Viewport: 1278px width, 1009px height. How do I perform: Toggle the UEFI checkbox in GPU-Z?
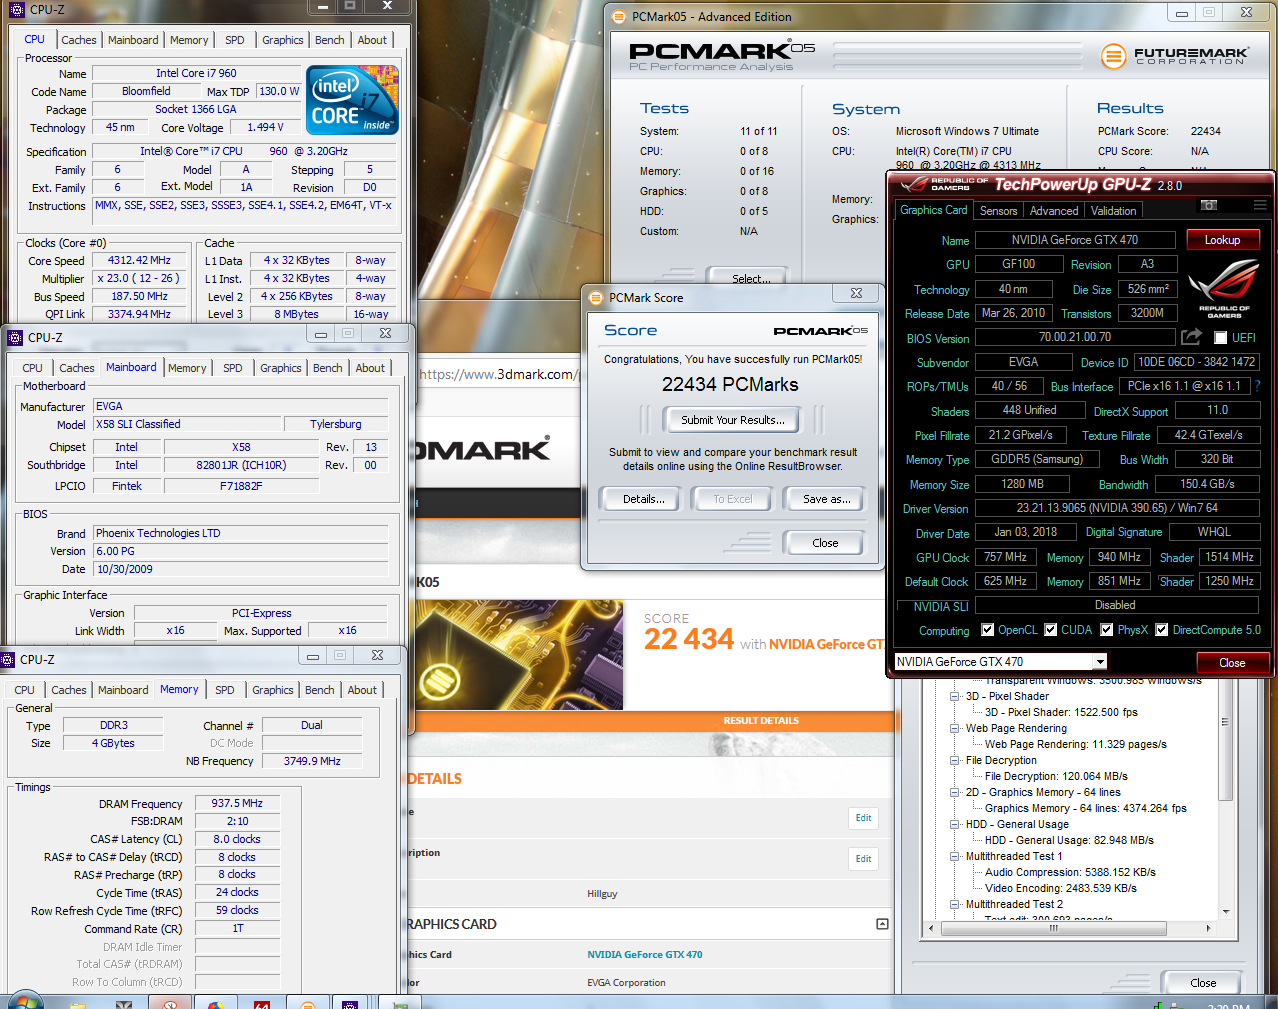(1220, 338)
